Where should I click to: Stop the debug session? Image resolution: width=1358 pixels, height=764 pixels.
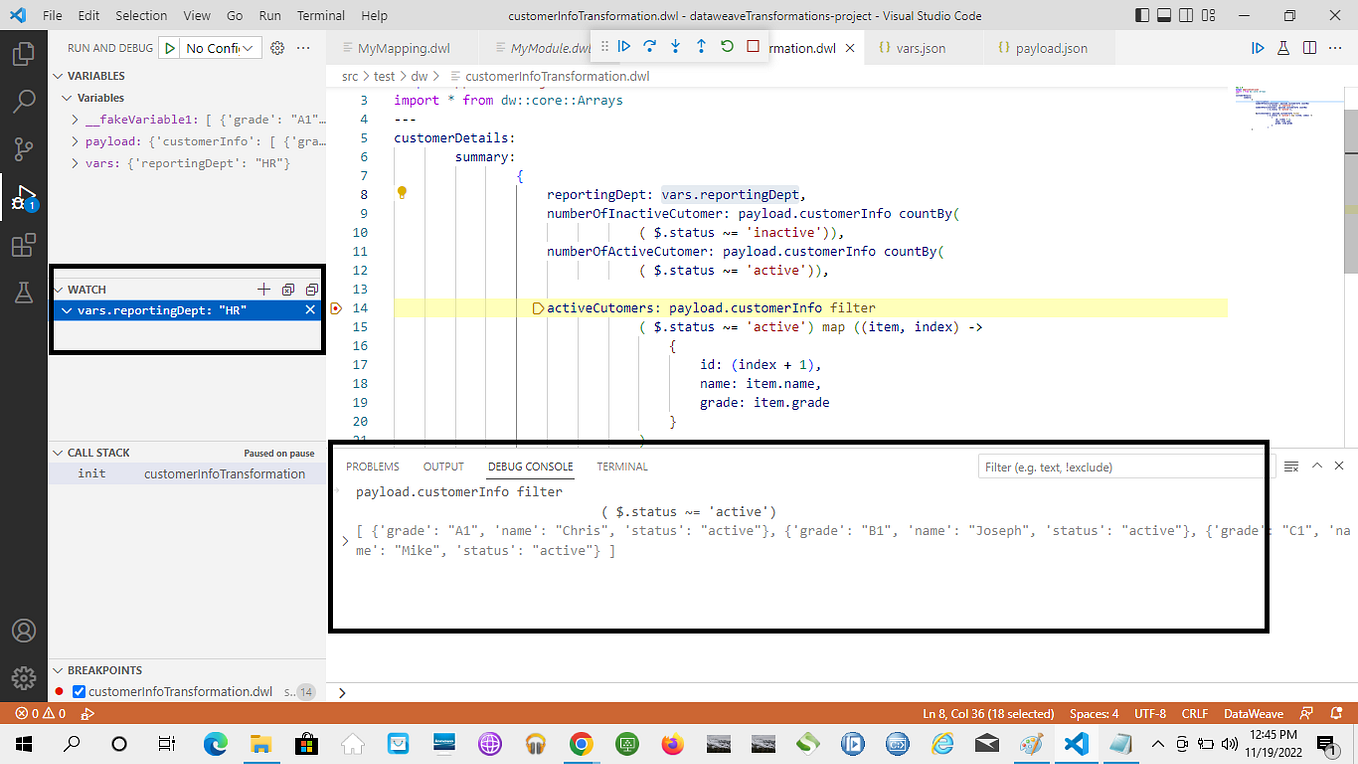[755, 46]
